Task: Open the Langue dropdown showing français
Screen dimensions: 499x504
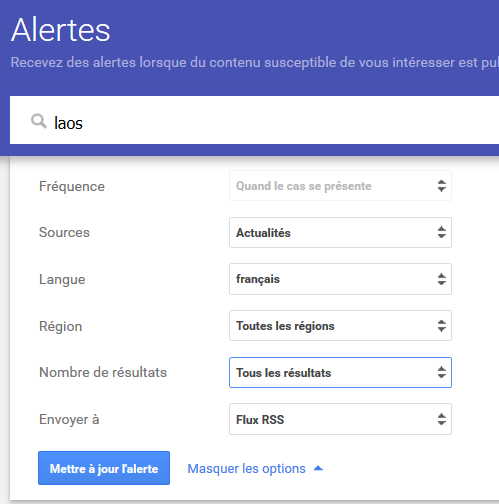Action: pos(340,279)
